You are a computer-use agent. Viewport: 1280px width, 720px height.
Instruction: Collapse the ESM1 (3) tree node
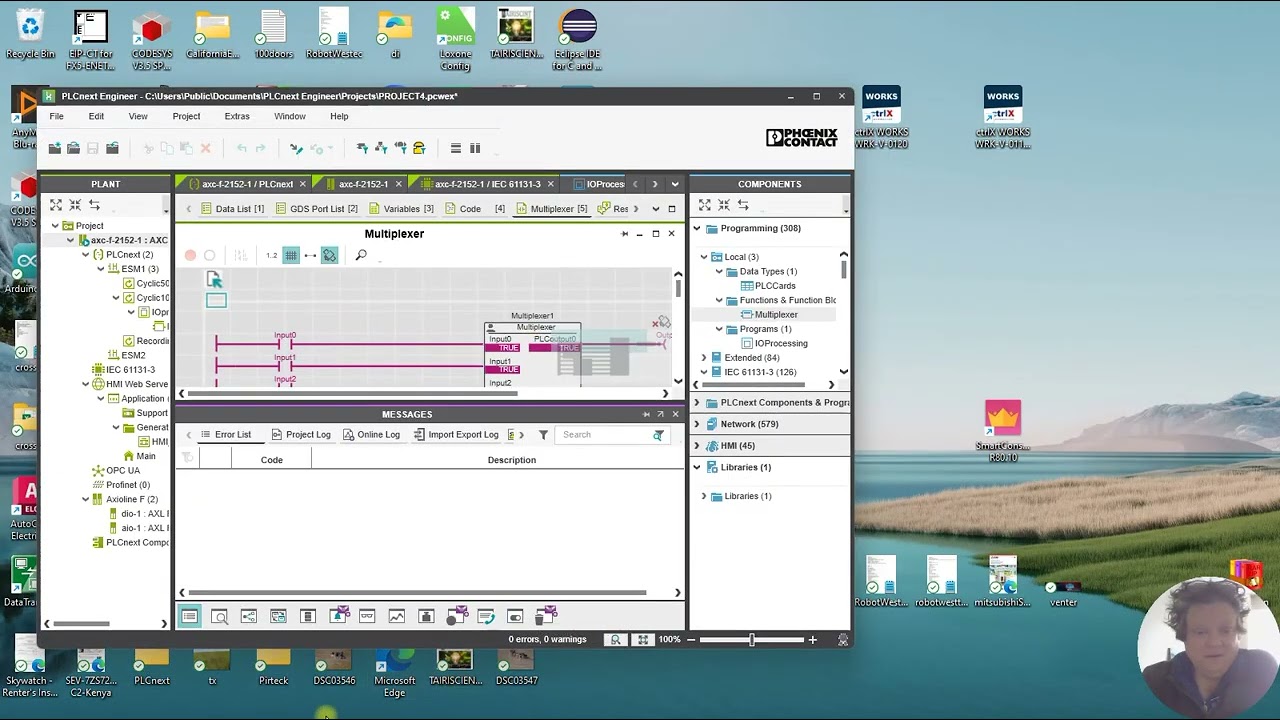point(100,269)
